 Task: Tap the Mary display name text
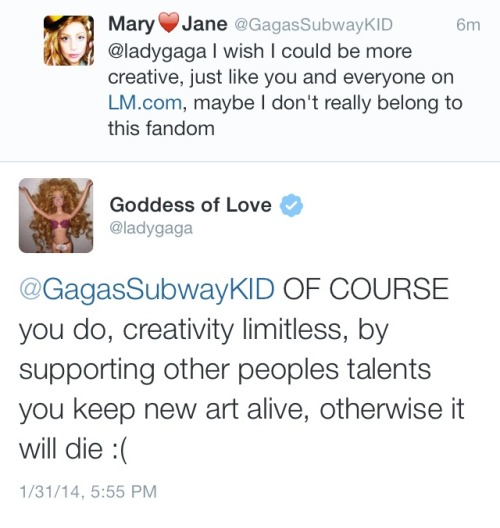131,25
